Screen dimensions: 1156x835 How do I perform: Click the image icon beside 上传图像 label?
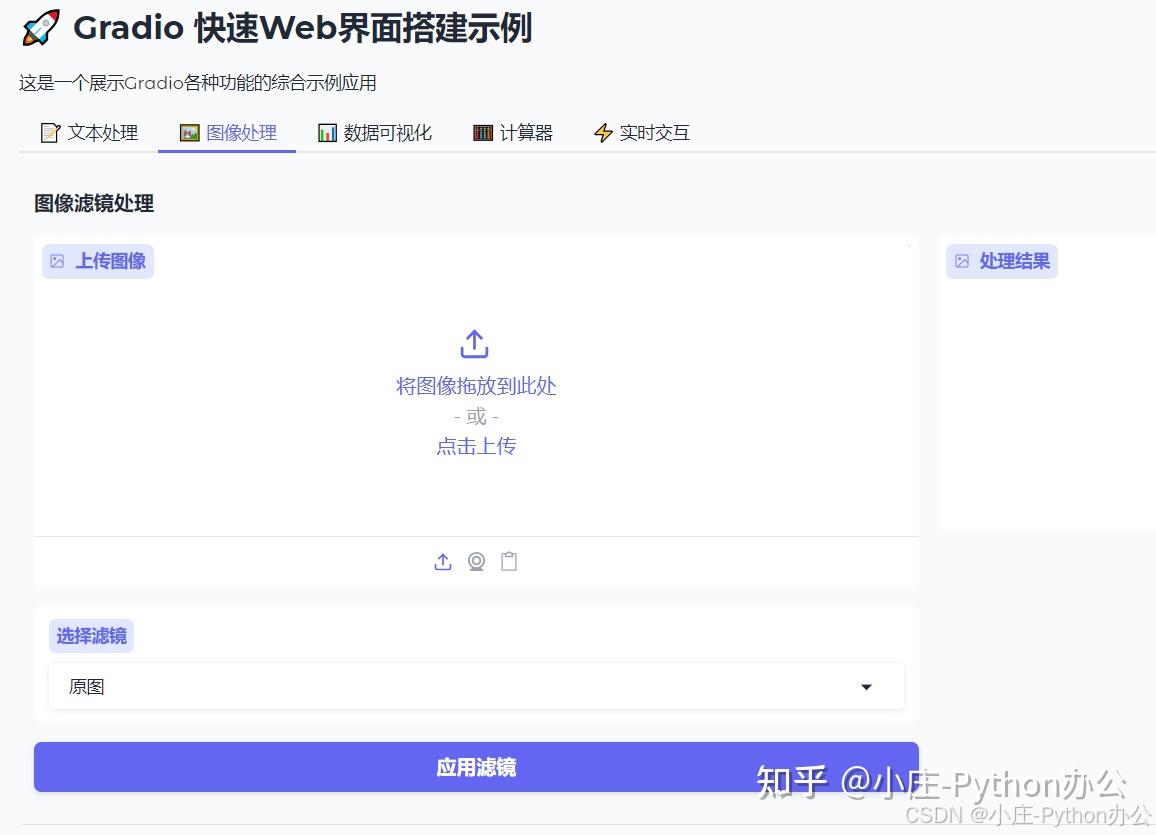56,260
